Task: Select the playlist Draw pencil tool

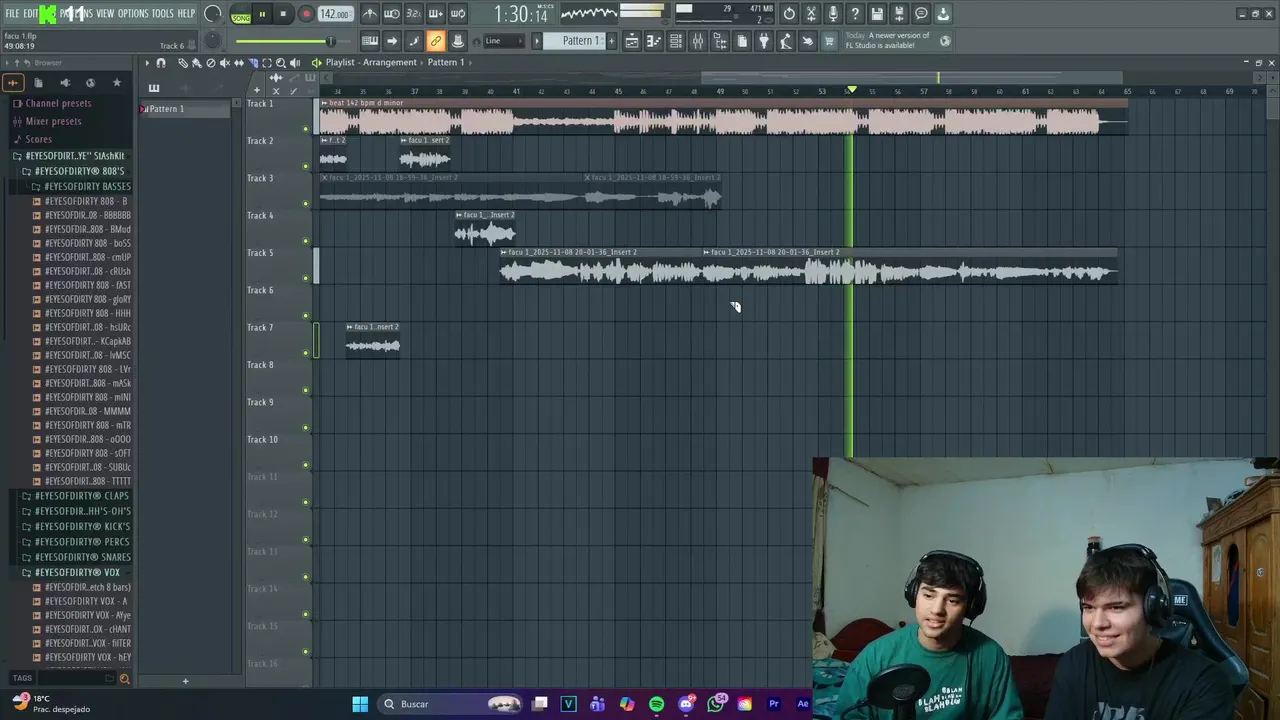Action: pos(183,63)
